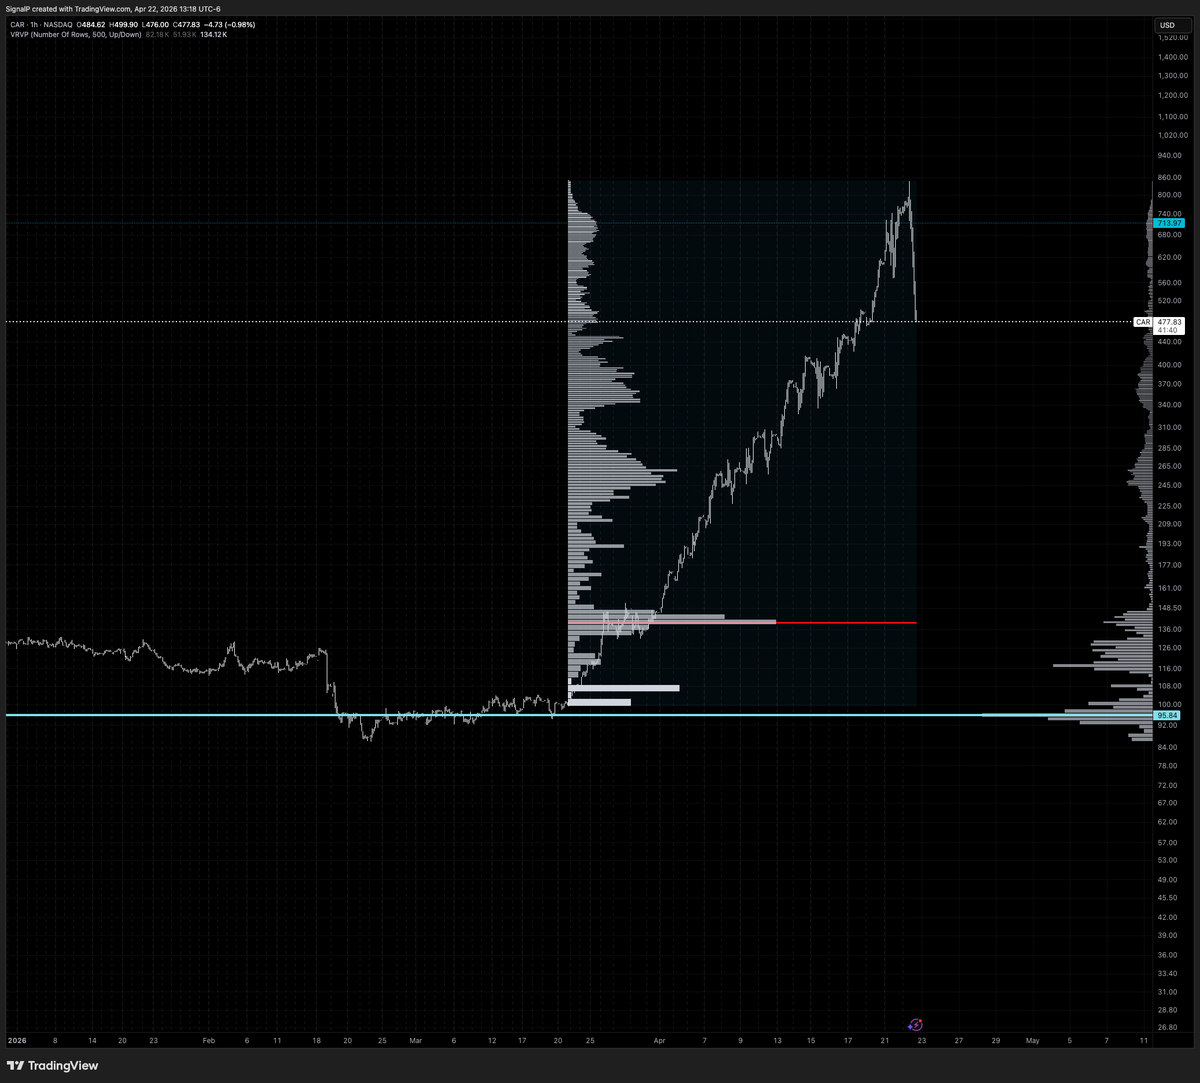Click the Mar label on time axis
This screenshot has height=1083, width=1200.
click(416, 1040)
